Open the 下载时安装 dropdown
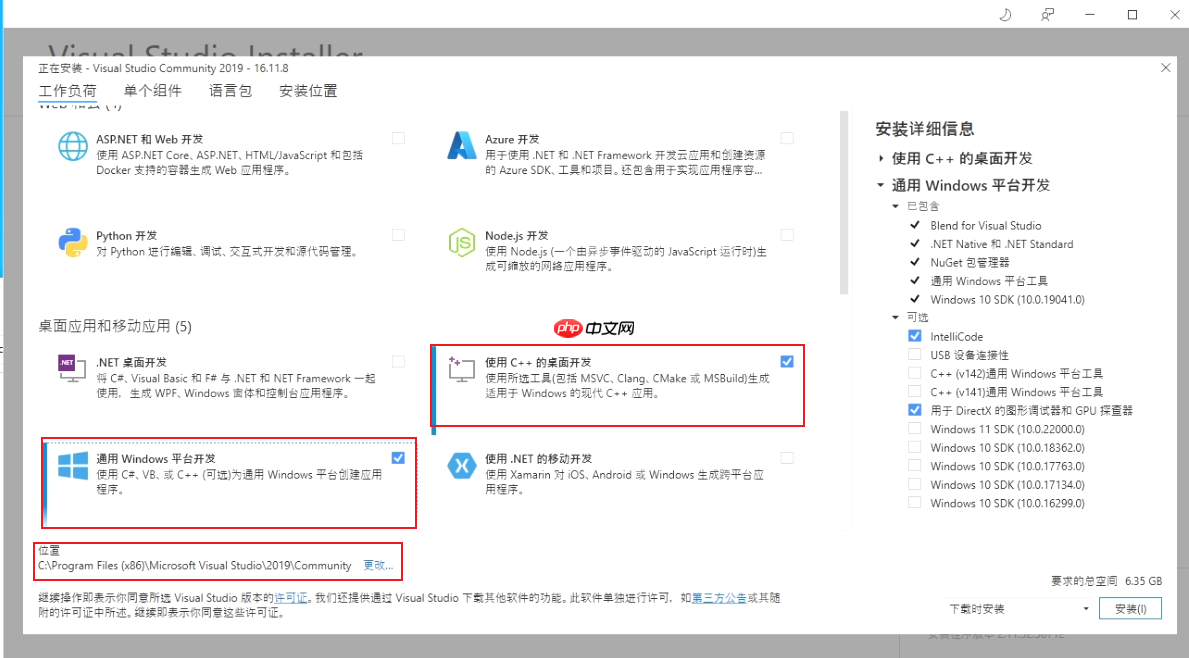 tap(1084, 608)
